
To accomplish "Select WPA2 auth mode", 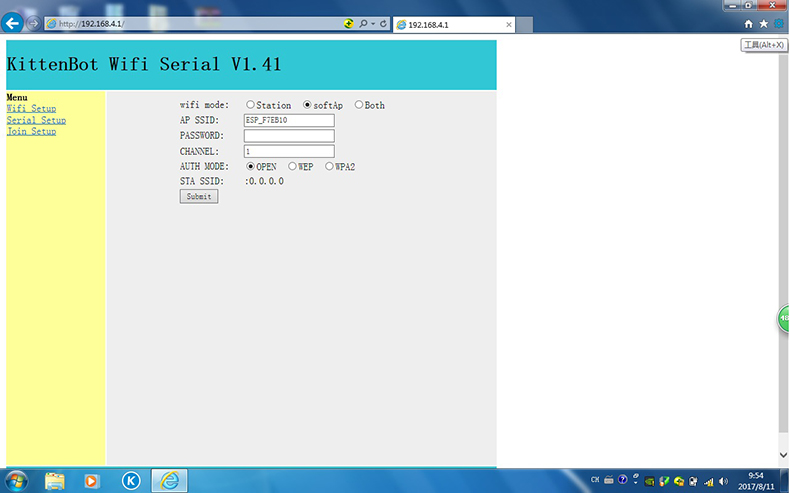I will click(x=329, y=166).
